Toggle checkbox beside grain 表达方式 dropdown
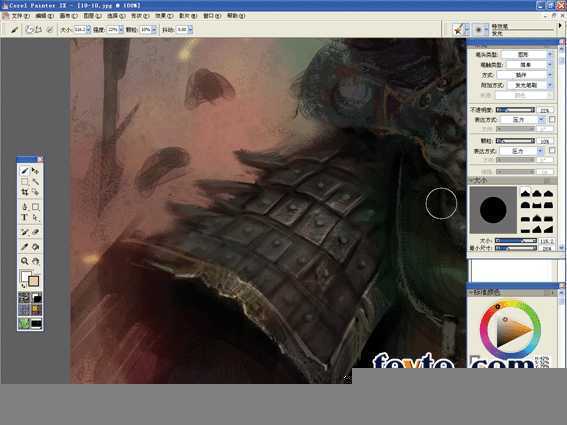The height and width of the screenshot is (425, 567). pyautogui.click(x=552, y=150)
